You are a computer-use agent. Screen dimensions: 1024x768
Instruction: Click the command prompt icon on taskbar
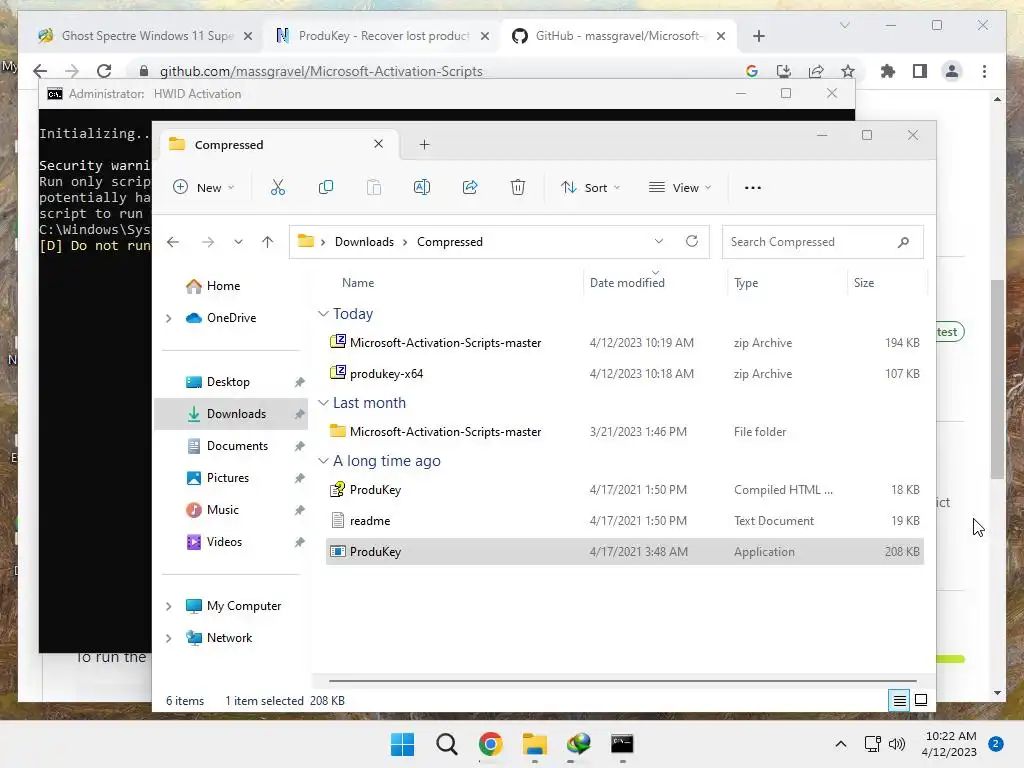[622, 744]
